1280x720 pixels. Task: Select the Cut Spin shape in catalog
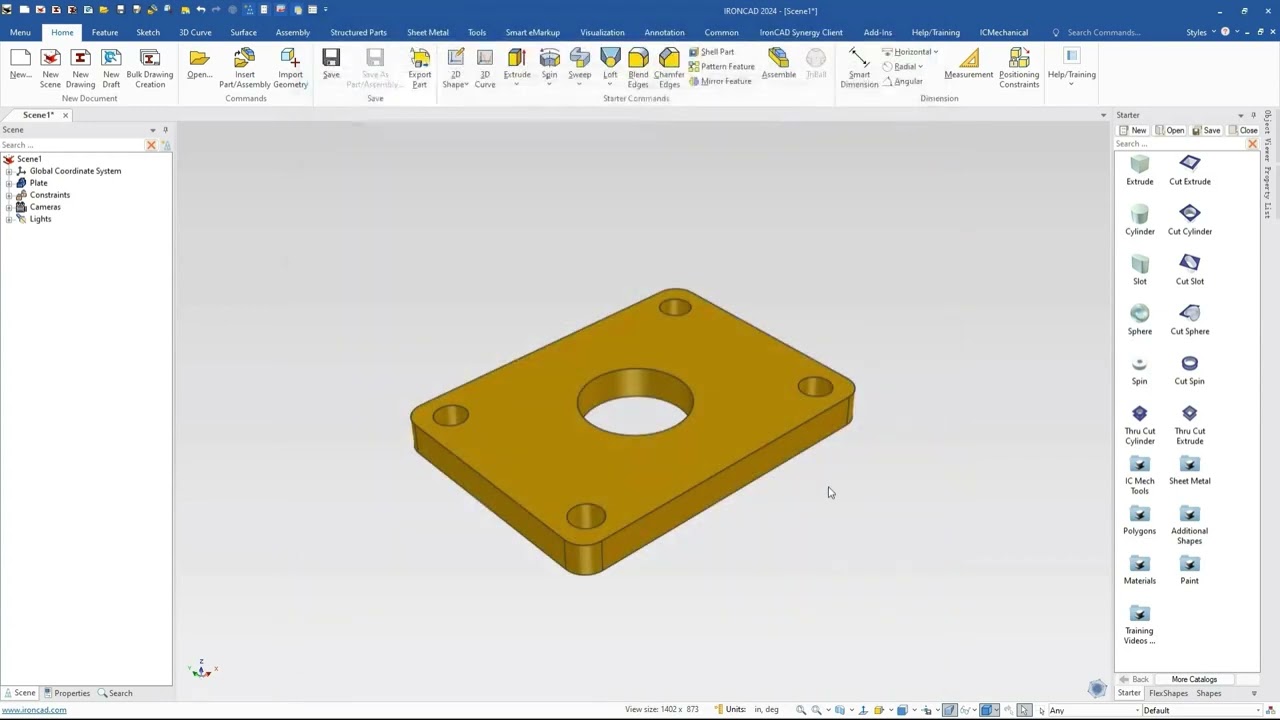coord(1189,370)
